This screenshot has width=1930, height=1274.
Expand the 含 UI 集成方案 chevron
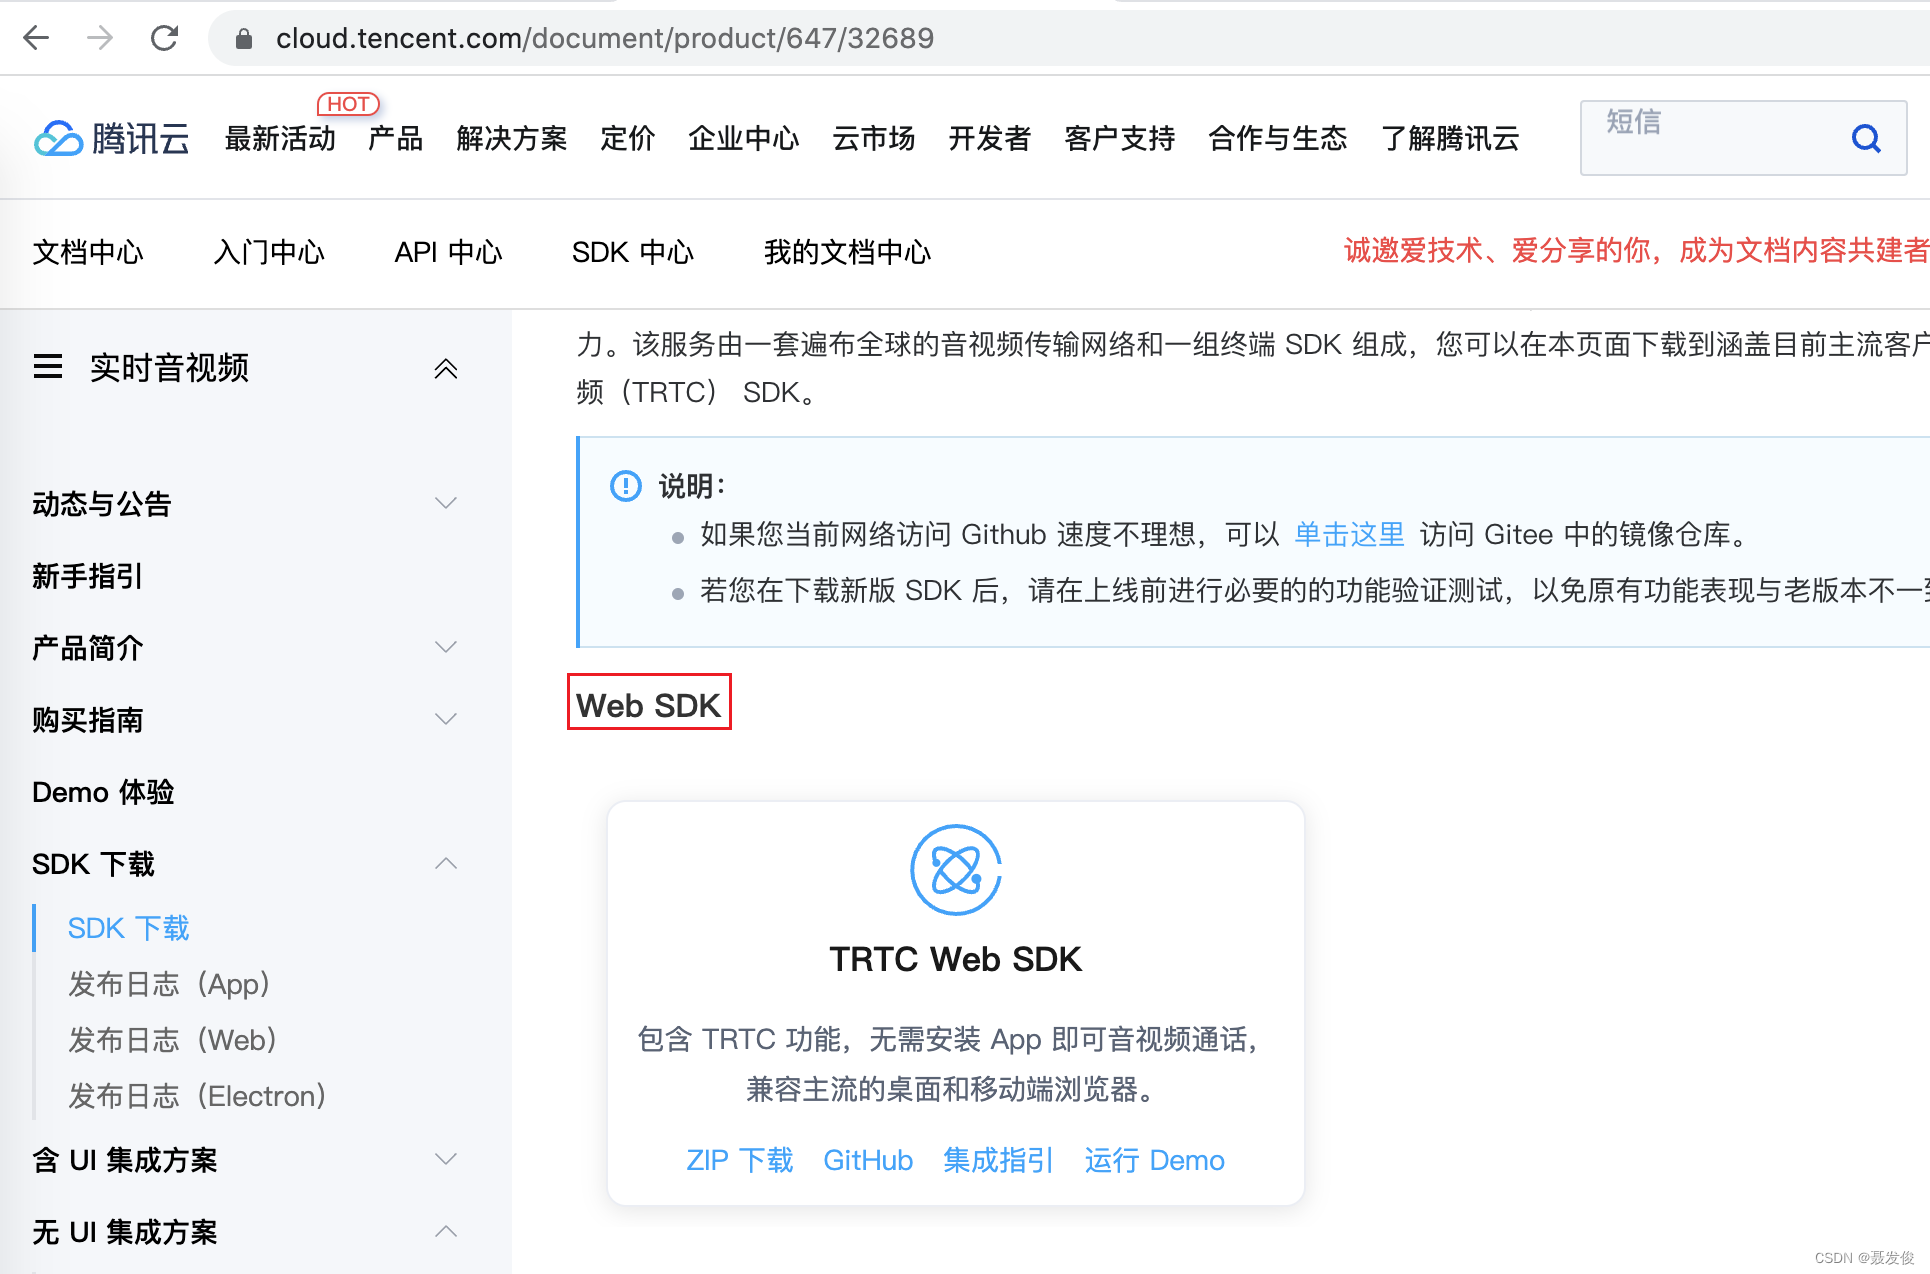446,1159
